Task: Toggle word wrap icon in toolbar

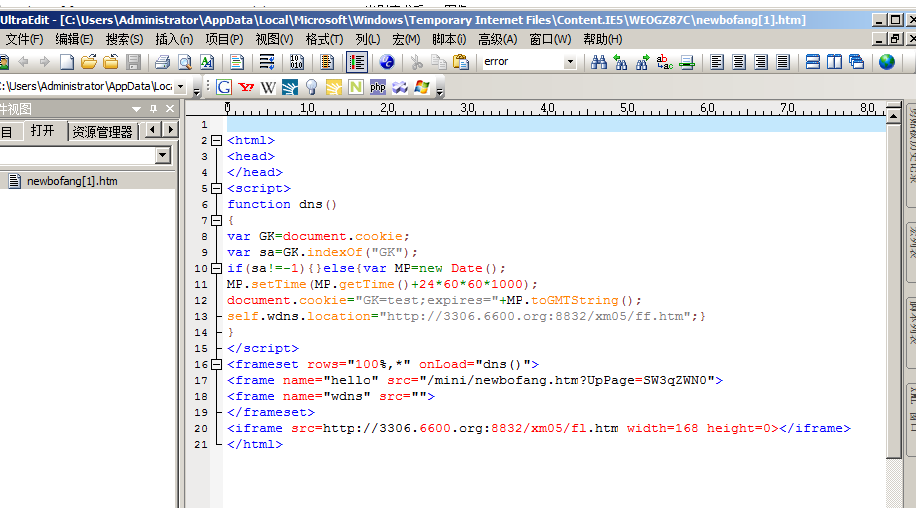Action: (x=267, y=62)
